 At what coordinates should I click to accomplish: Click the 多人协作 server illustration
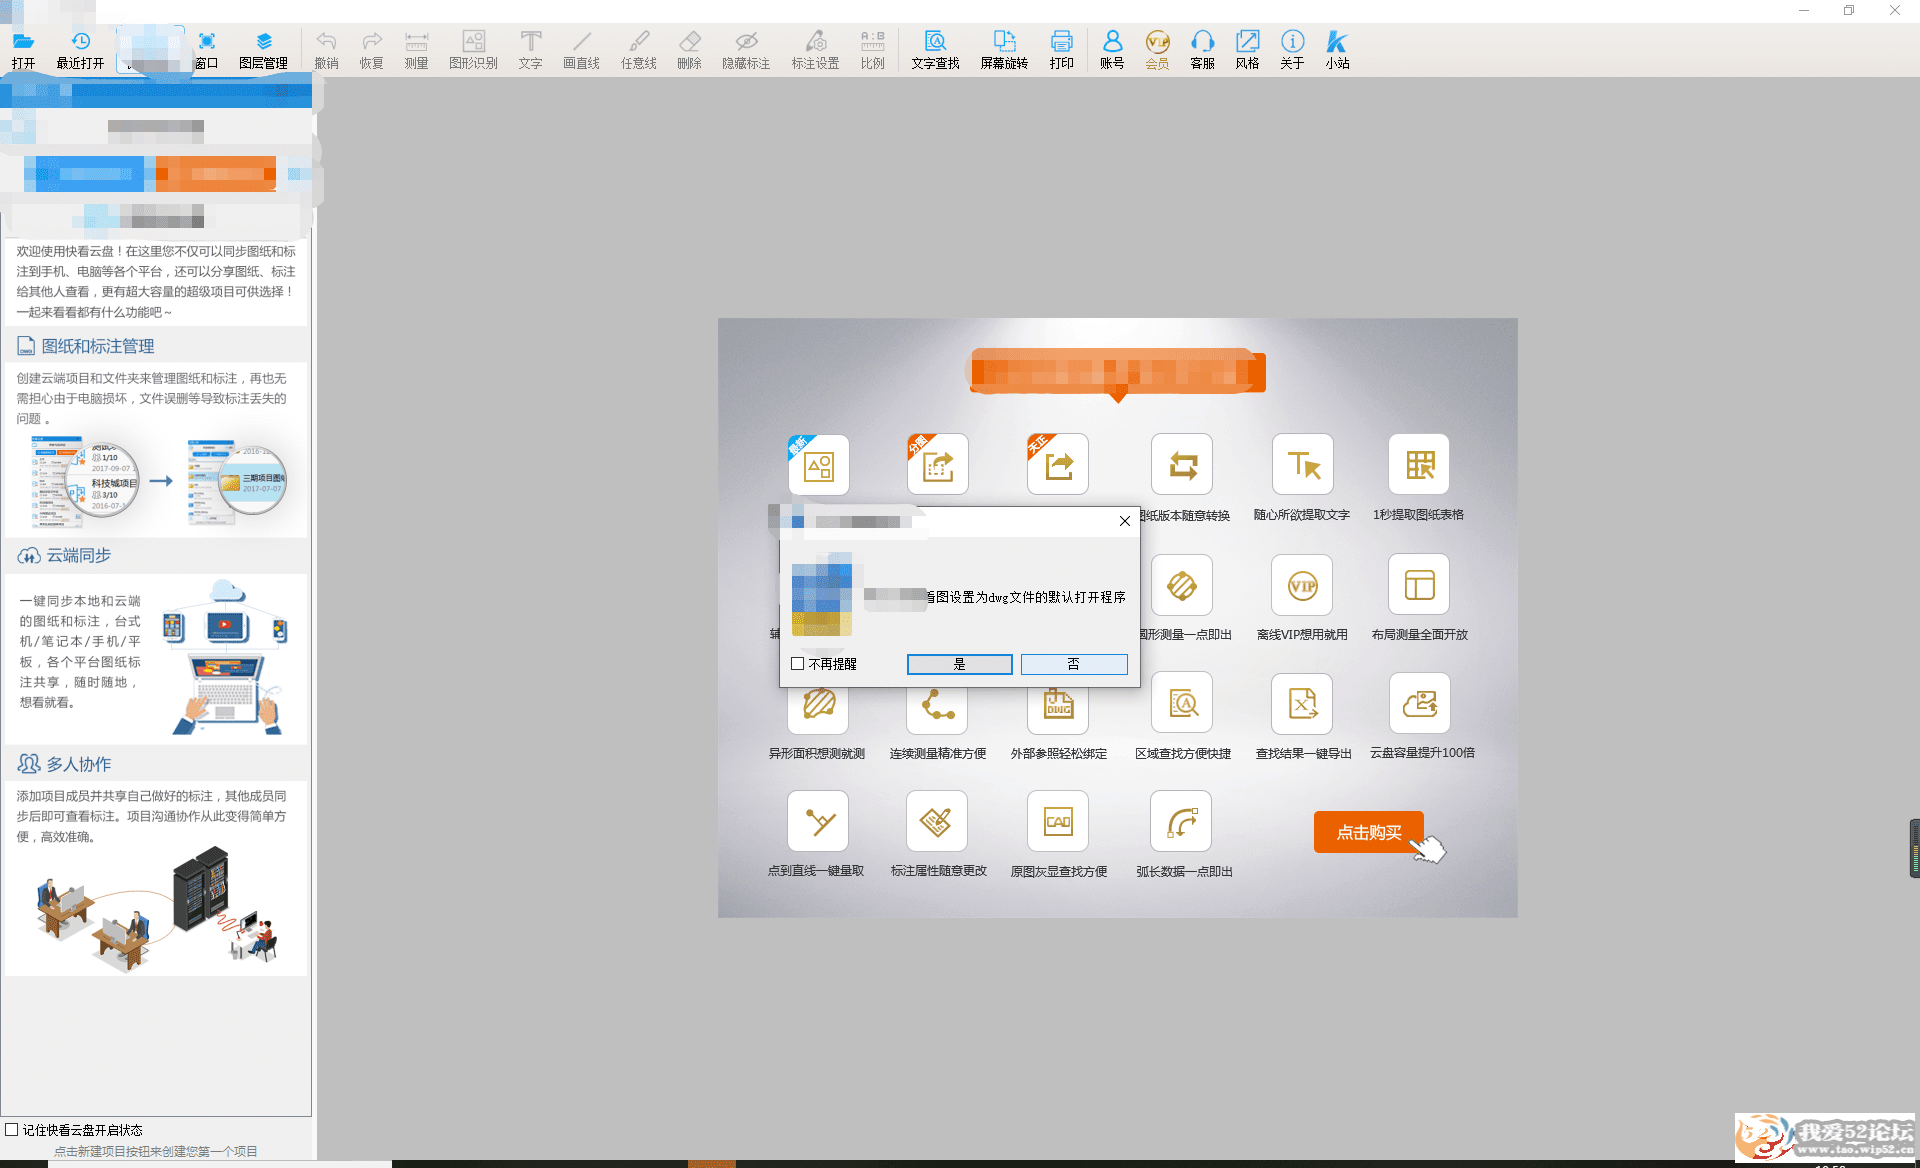coord(156,908)
